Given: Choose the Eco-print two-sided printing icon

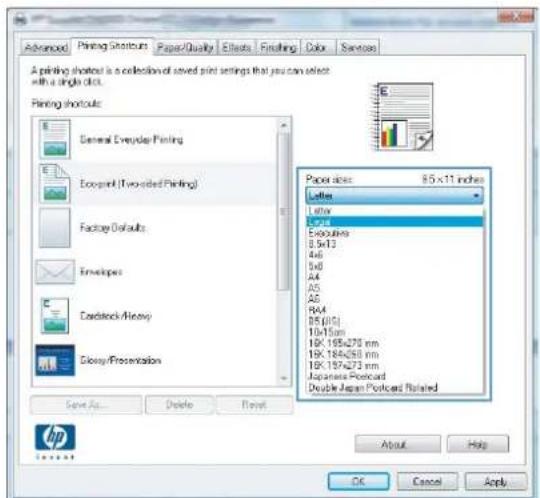Looking at the screenshot, I should tap(54, 184).
